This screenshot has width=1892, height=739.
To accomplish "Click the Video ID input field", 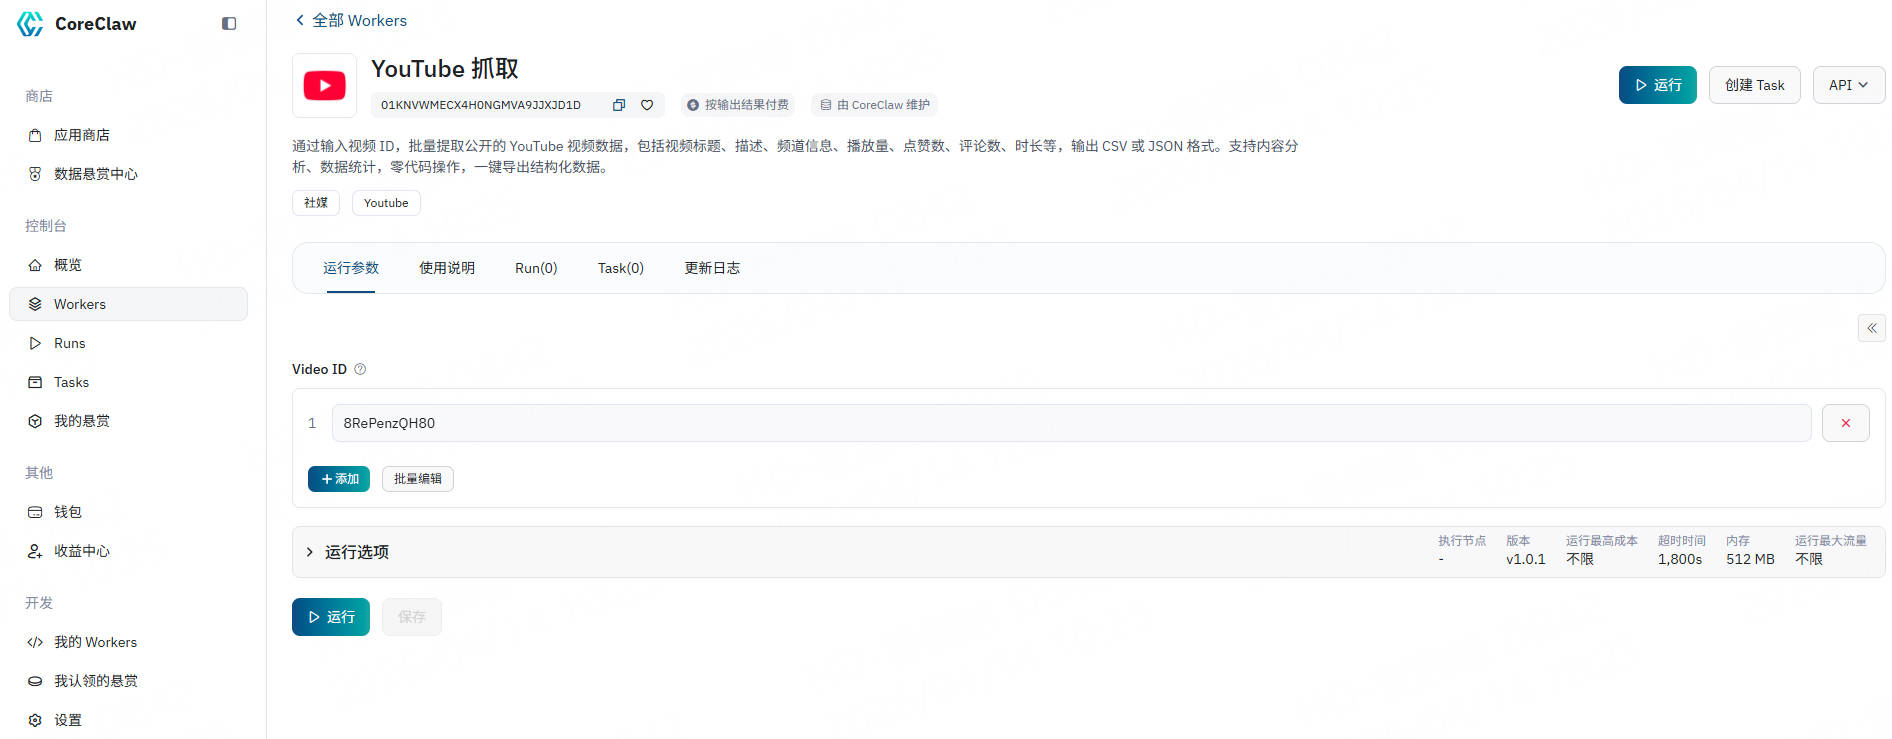I will [1070, 423].
